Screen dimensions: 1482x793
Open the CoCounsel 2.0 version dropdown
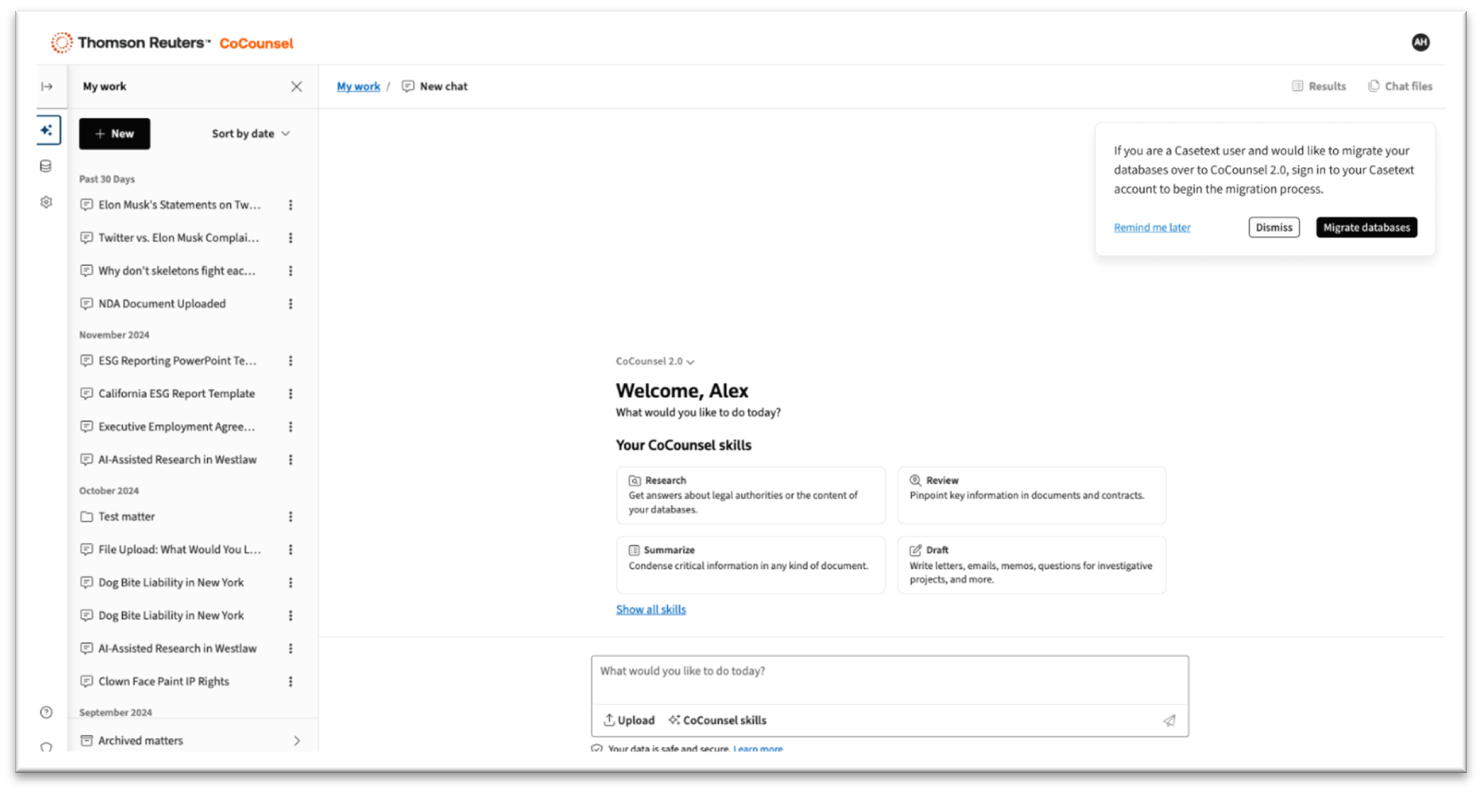click(655, 361)
